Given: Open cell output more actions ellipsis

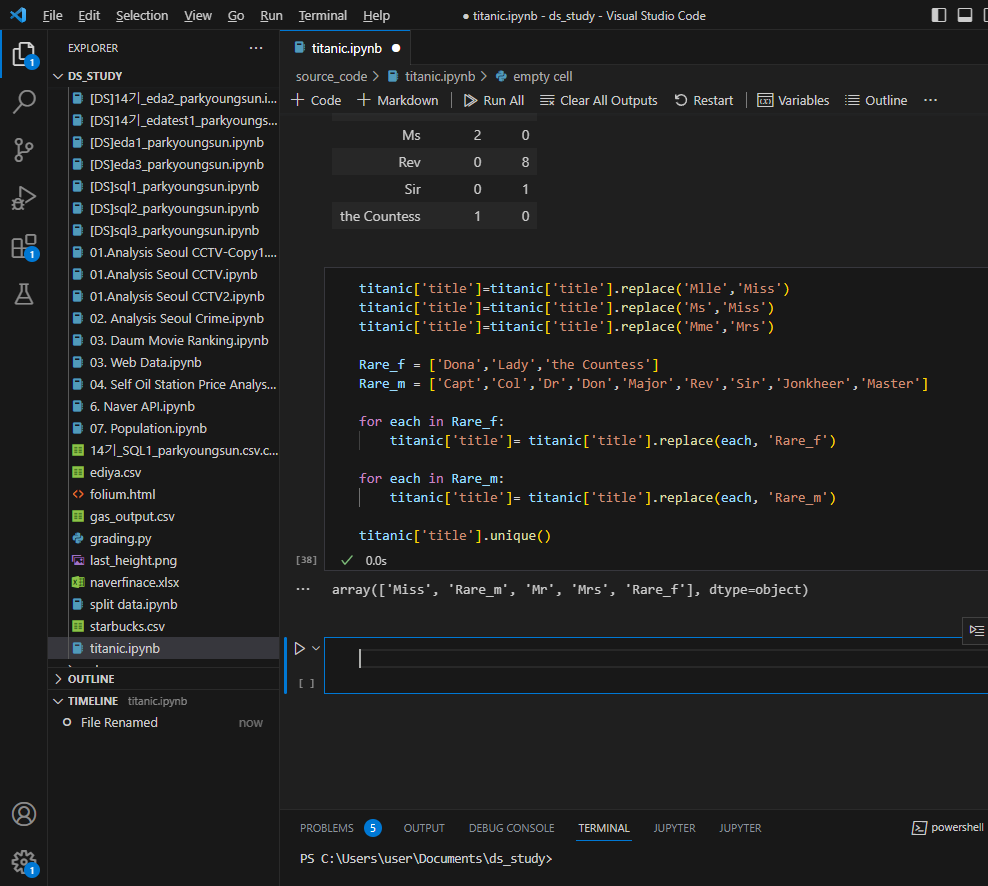Looking at the screenshot, I should click(x=303, y=590).
